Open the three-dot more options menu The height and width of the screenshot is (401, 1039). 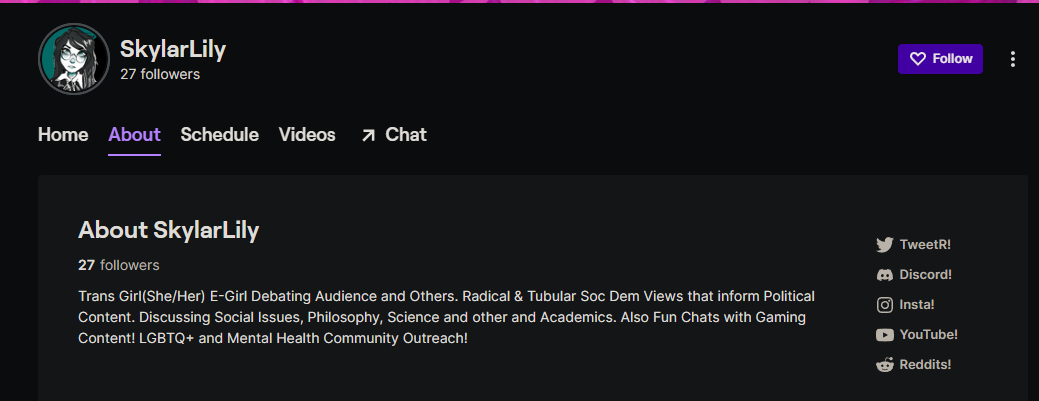[x=1012, y=59]
